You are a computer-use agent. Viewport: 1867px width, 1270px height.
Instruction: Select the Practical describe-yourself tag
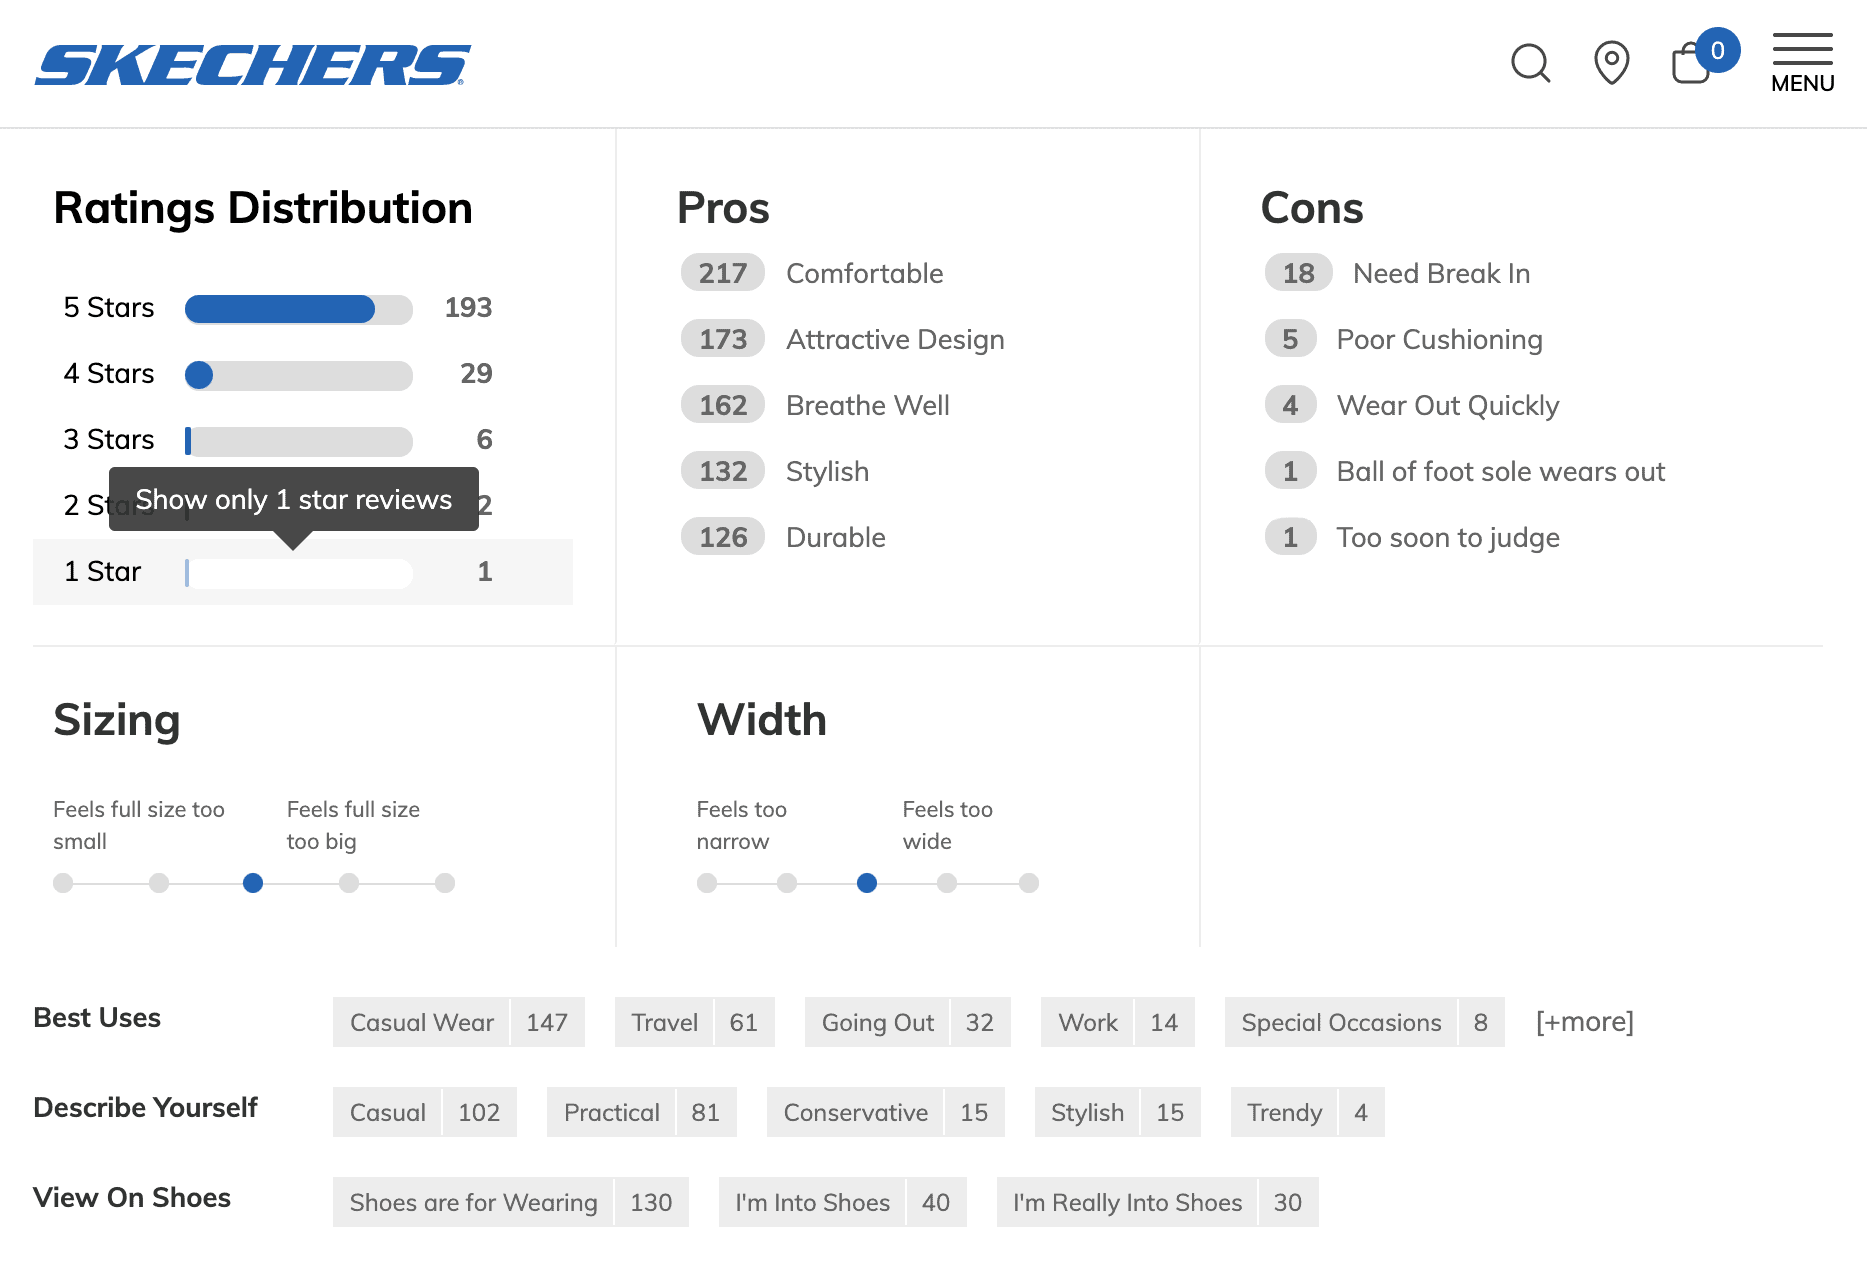[641, 1112]
